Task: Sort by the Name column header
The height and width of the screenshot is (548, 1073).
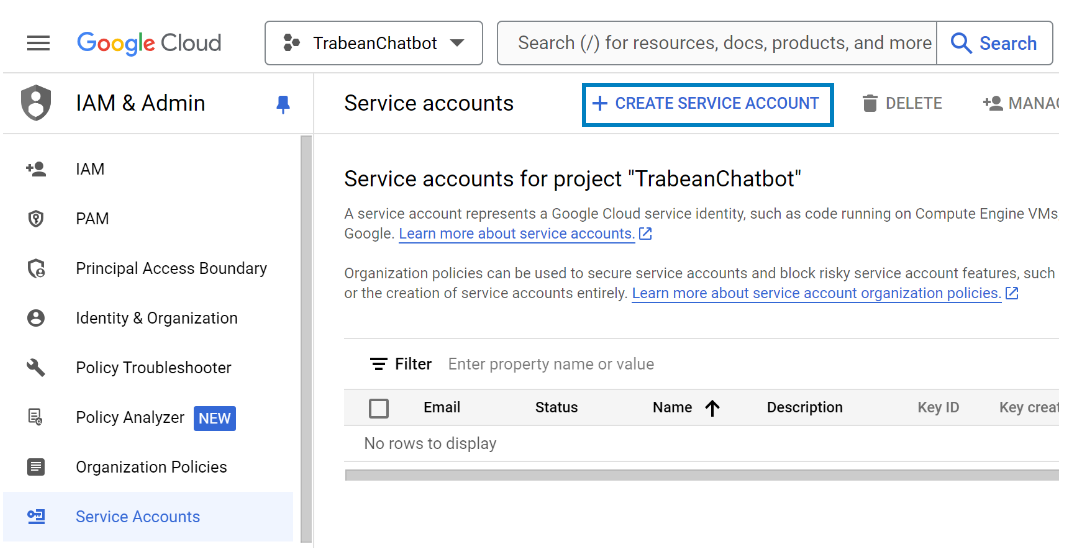Action: click(x=672, y=408)
